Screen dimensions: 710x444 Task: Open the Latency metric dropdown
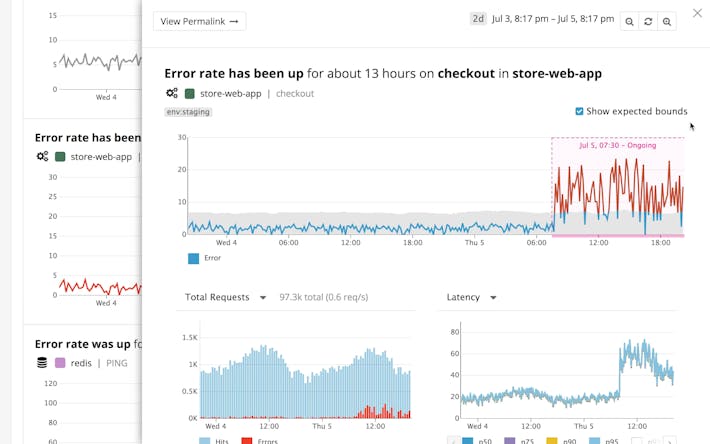pos(469,297)
